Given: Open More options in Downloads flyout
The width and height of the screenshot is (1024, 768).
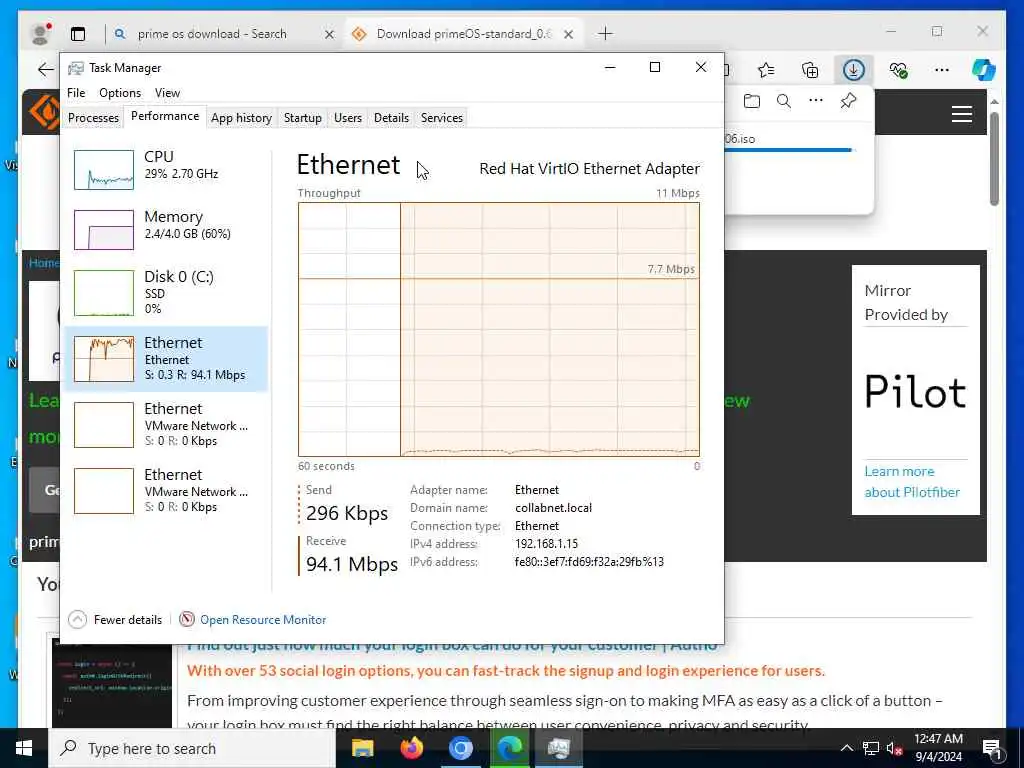Looking at the screenshot, I should pyautogui.click(x=816, y=101).
